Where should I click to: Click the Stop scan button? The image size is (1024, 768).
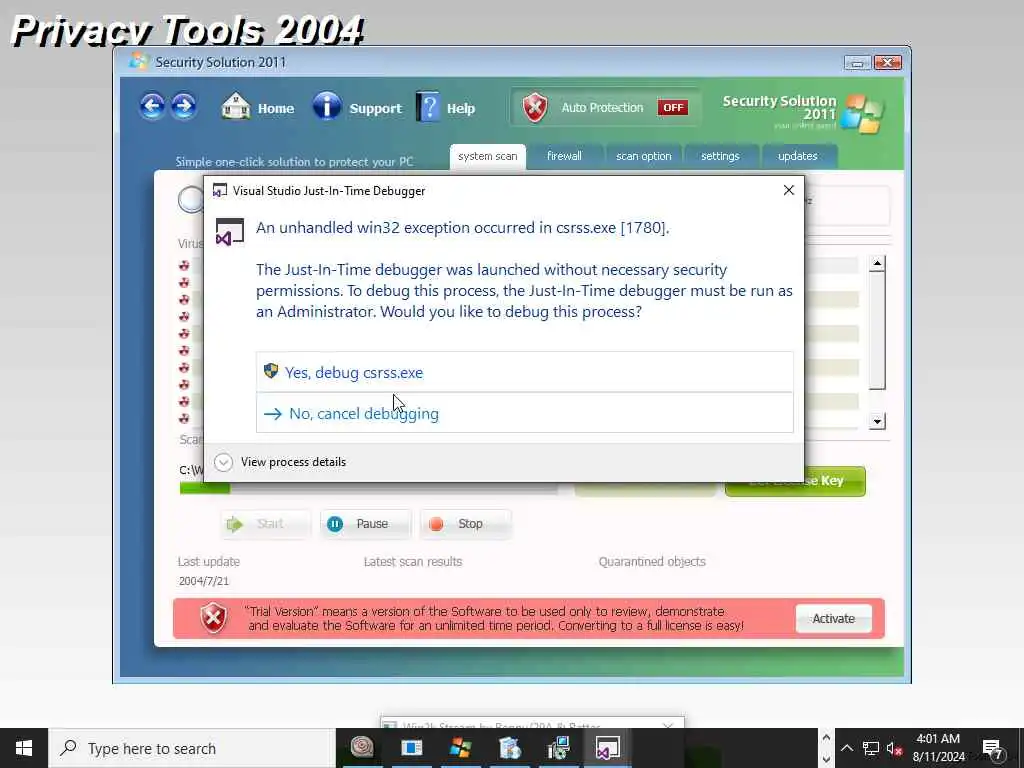coord(466,524)
